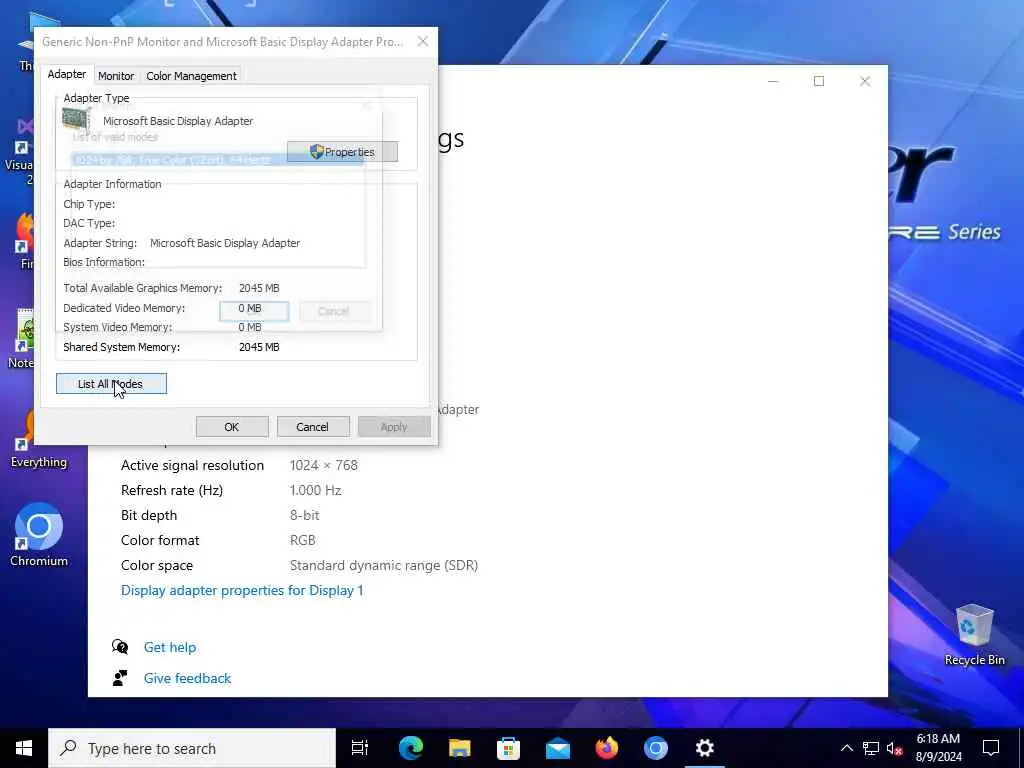Image resolution: width=1024 pixels, height=768 pixels.
Task: Maximize the Settings window
Action: click(819, 81)
